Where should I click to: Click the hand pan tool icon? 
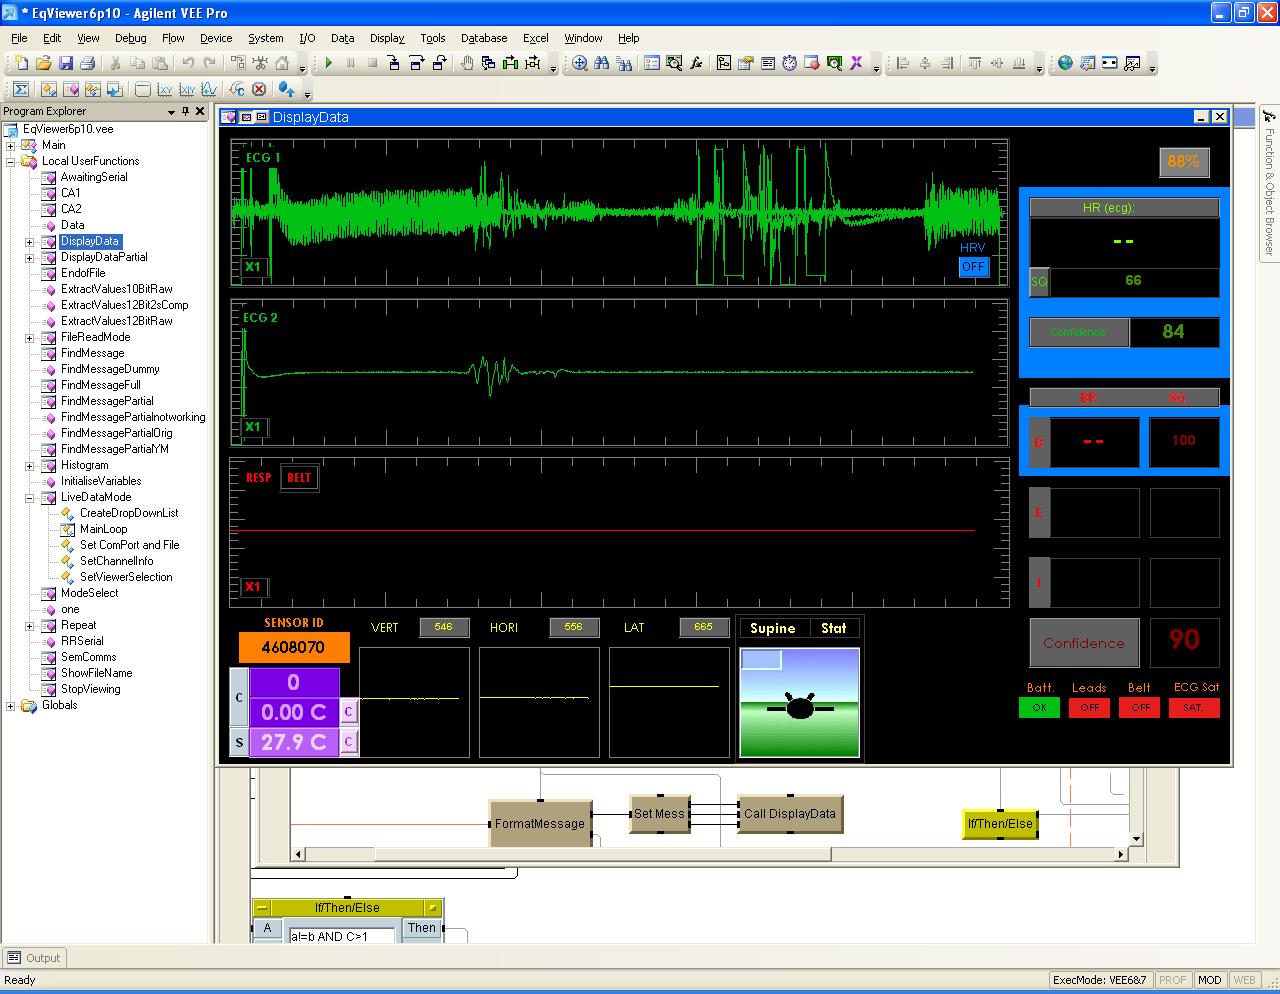[x=466, y=63]
